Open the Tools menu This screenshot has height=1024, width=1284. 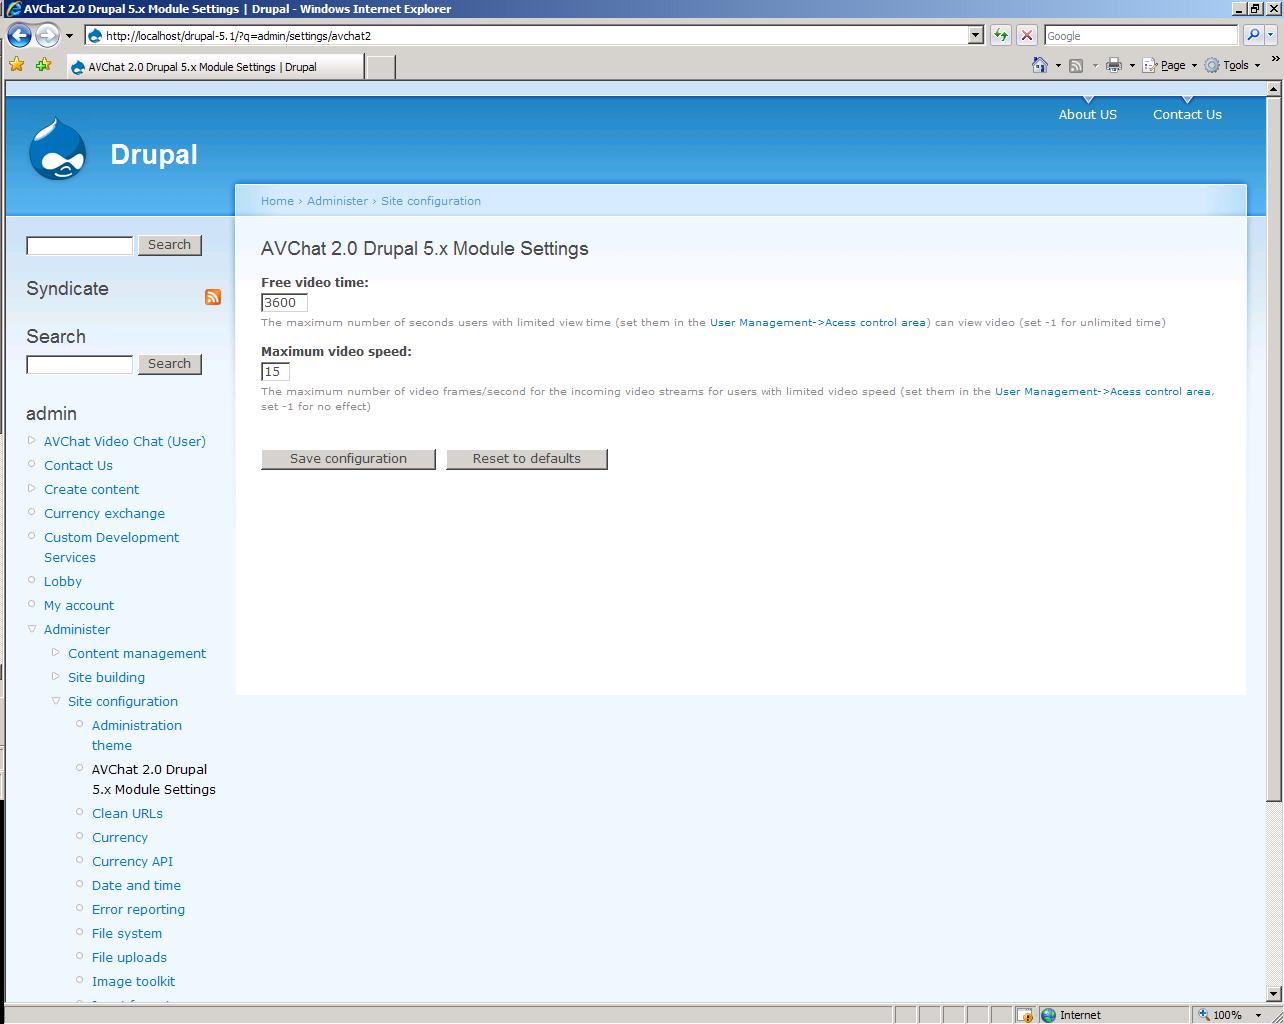(x=1232, y=65)
